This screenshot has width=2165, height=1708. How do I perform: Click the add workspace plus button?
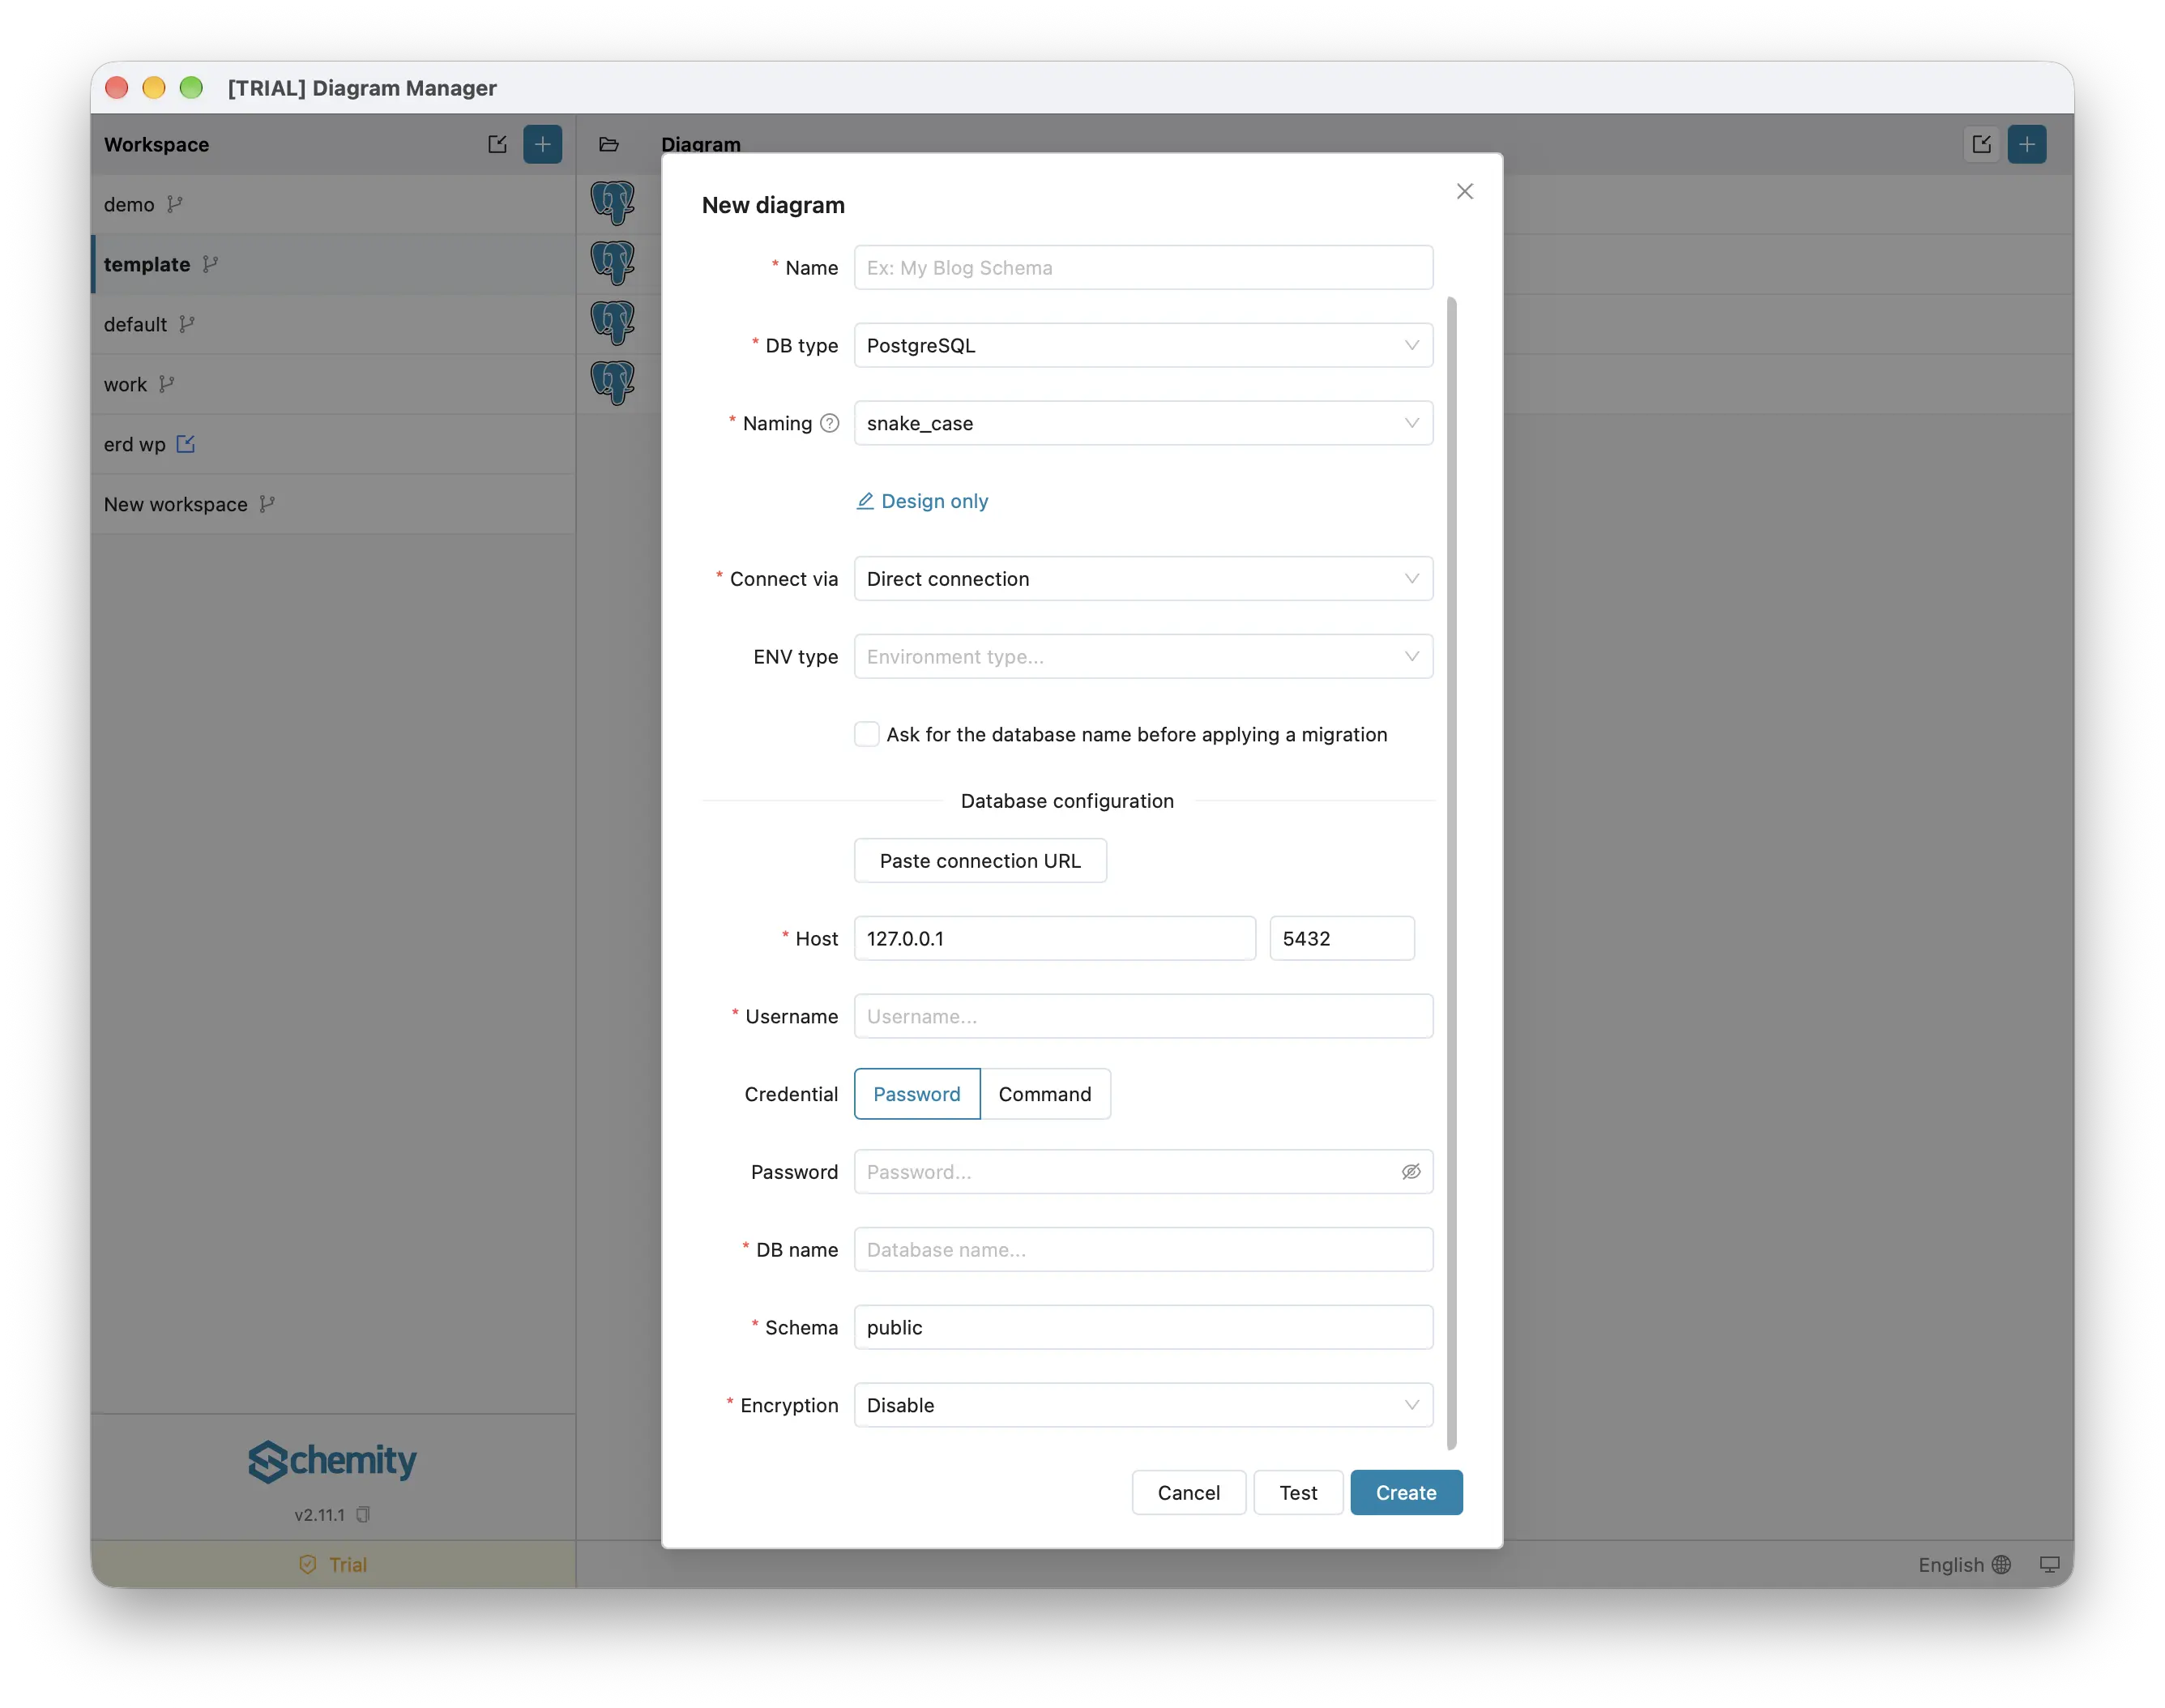542,144
